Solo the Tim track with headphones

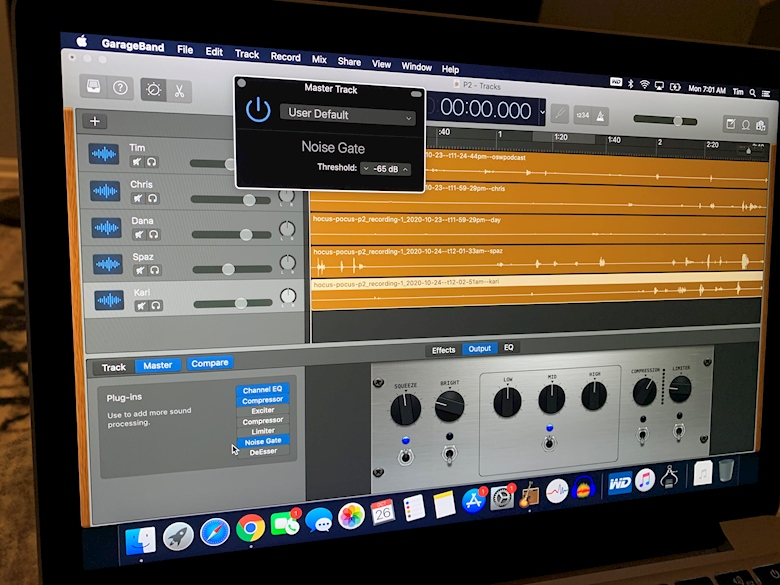[x=151, y=162]
